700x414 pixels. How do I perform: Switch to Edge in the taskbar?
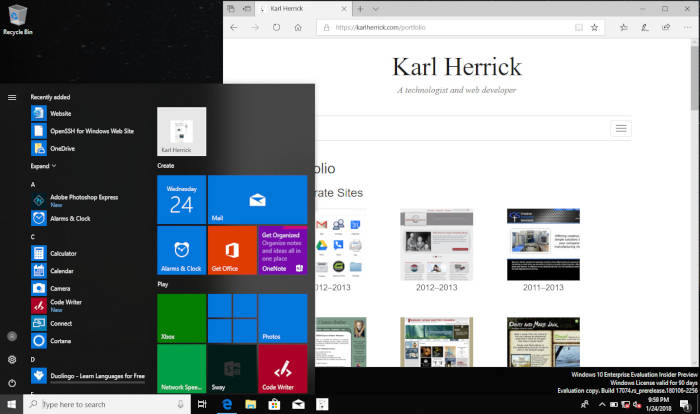[x=227, y=404]
